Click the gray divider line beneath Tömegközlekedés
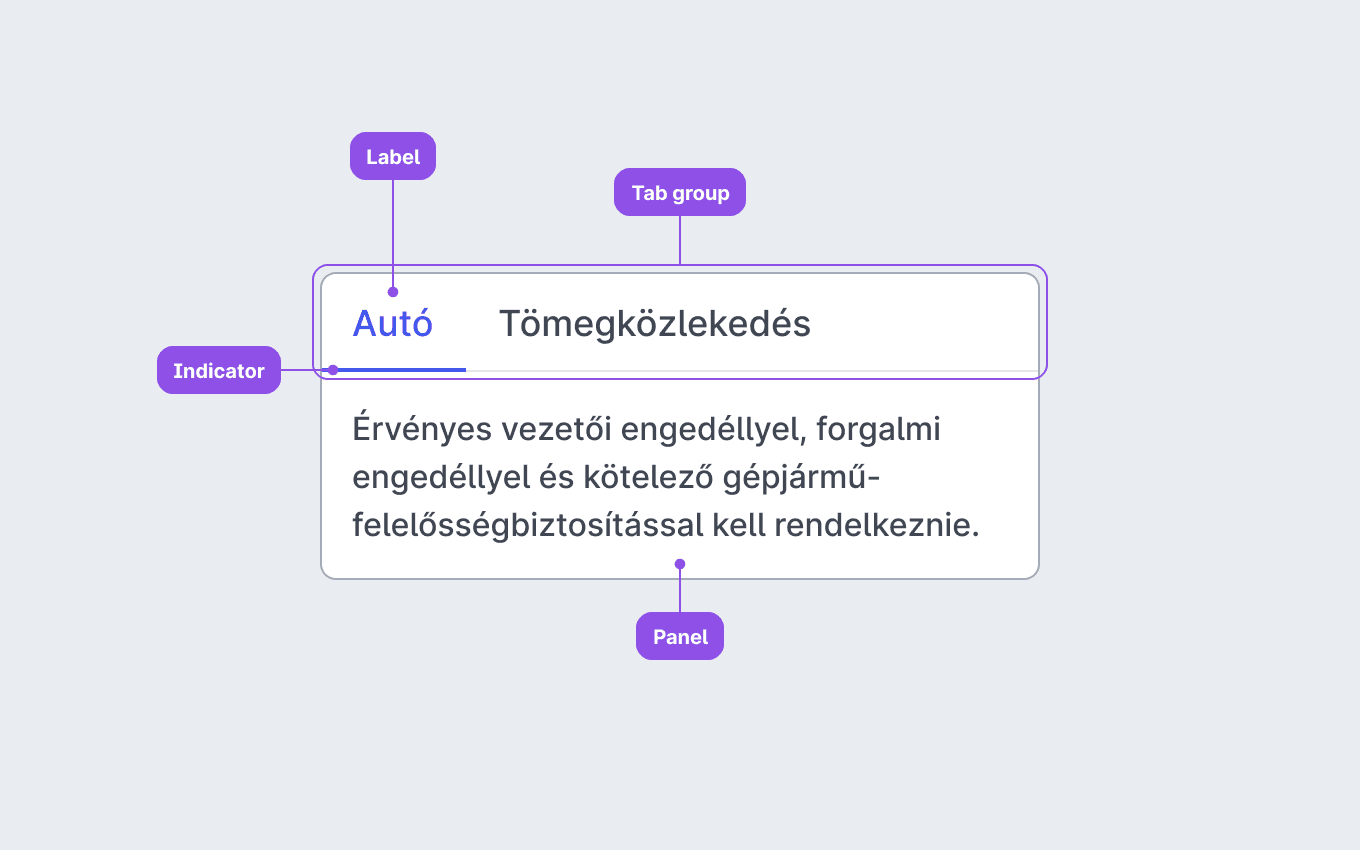The height and width of the screenshot is (850, 1360). point(752,371)
